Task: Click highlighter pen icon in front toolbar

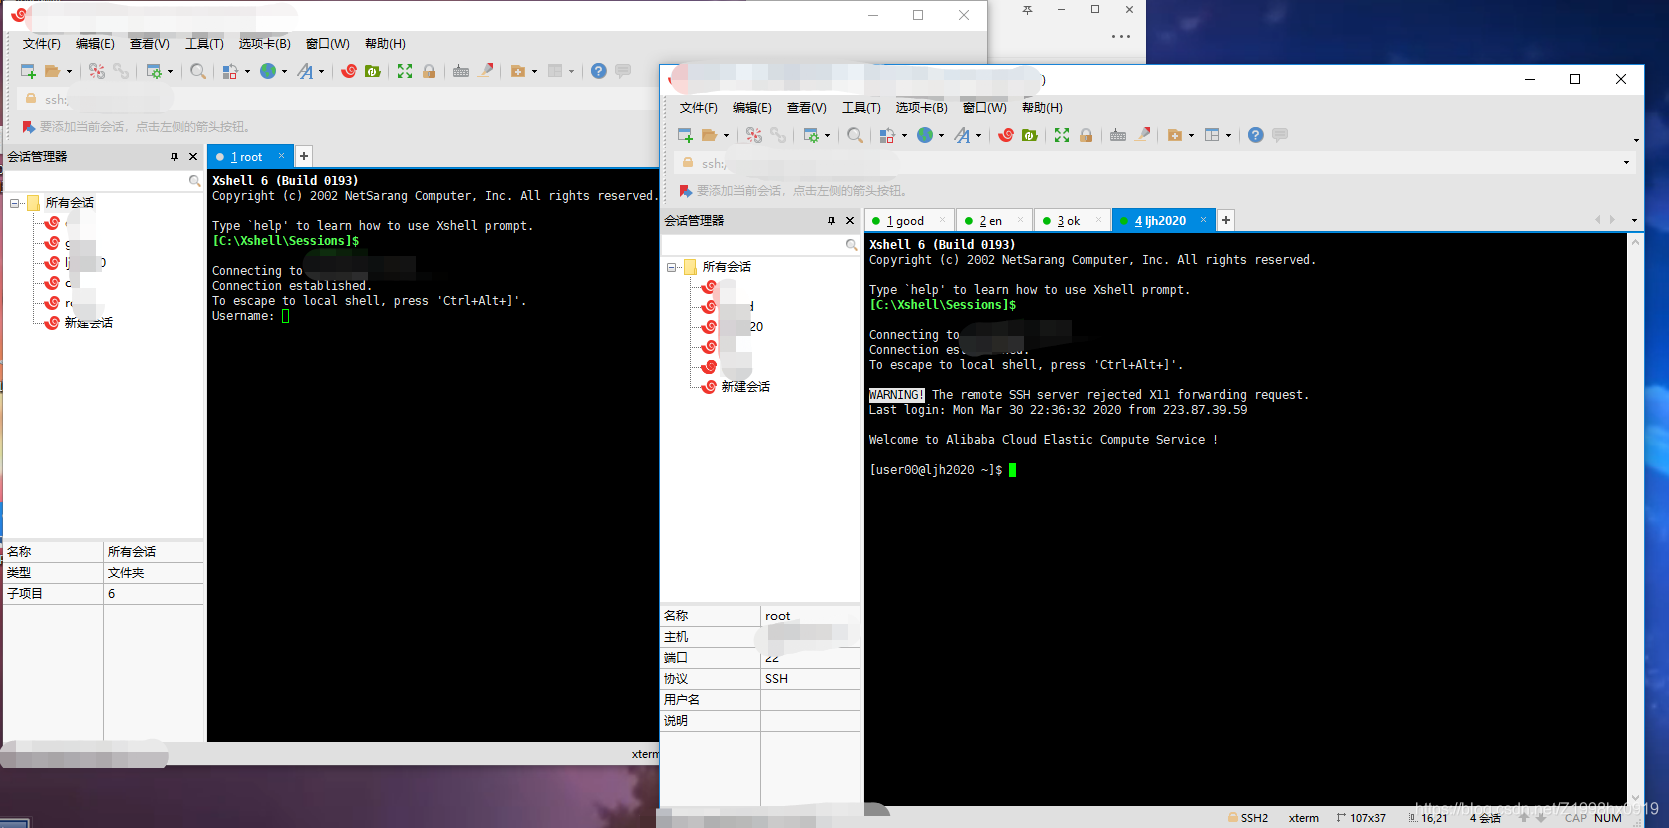Action: click(1143, 134)
